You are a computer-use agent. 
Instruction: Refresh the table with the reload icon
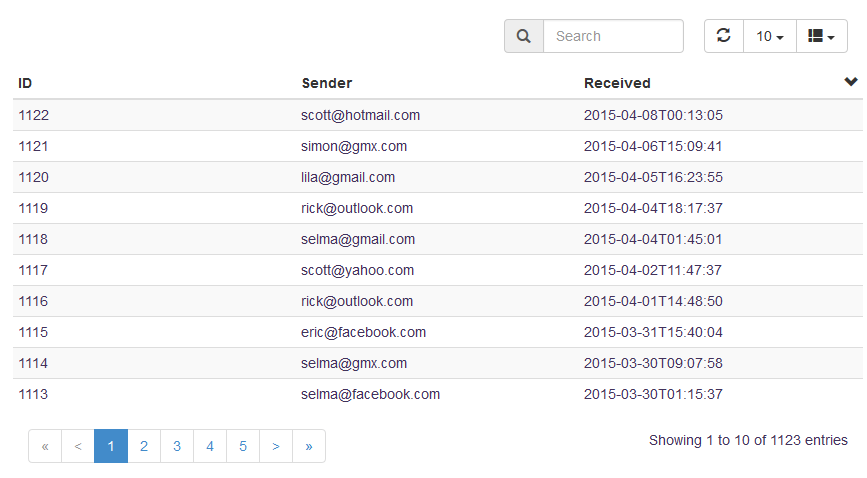coord(724,36)
